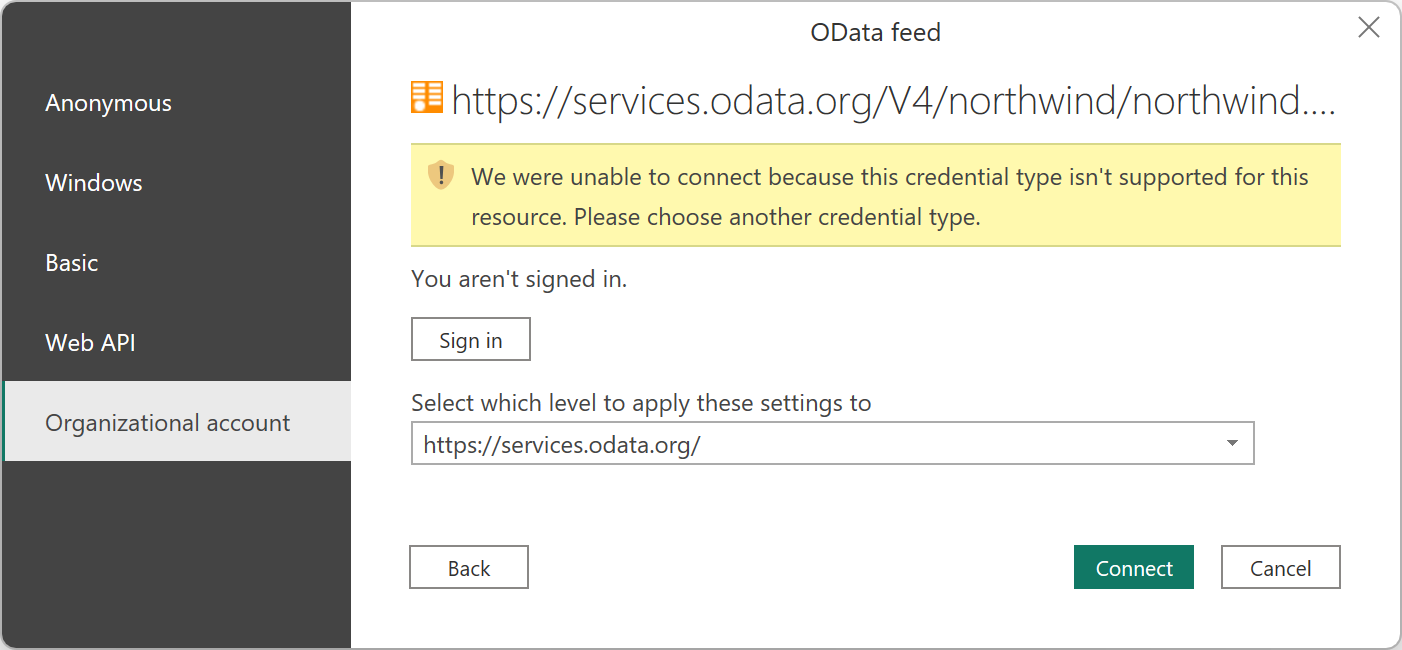Click the Sign in button
Screen dimensions: 1402x650
click(470, 338)
